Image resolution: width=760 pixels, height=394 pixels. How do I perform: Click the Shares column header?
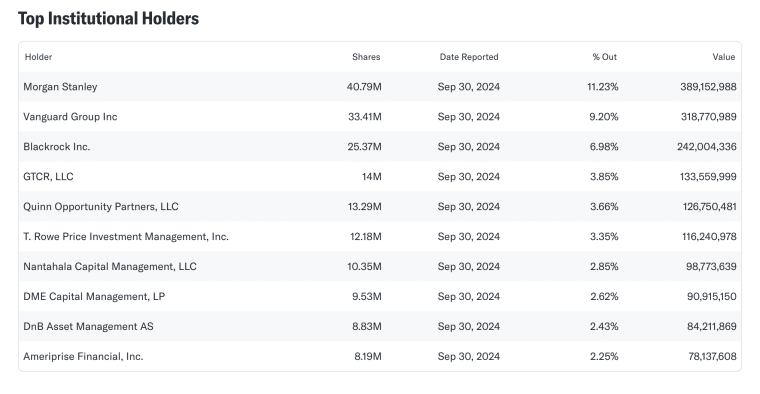366,57
